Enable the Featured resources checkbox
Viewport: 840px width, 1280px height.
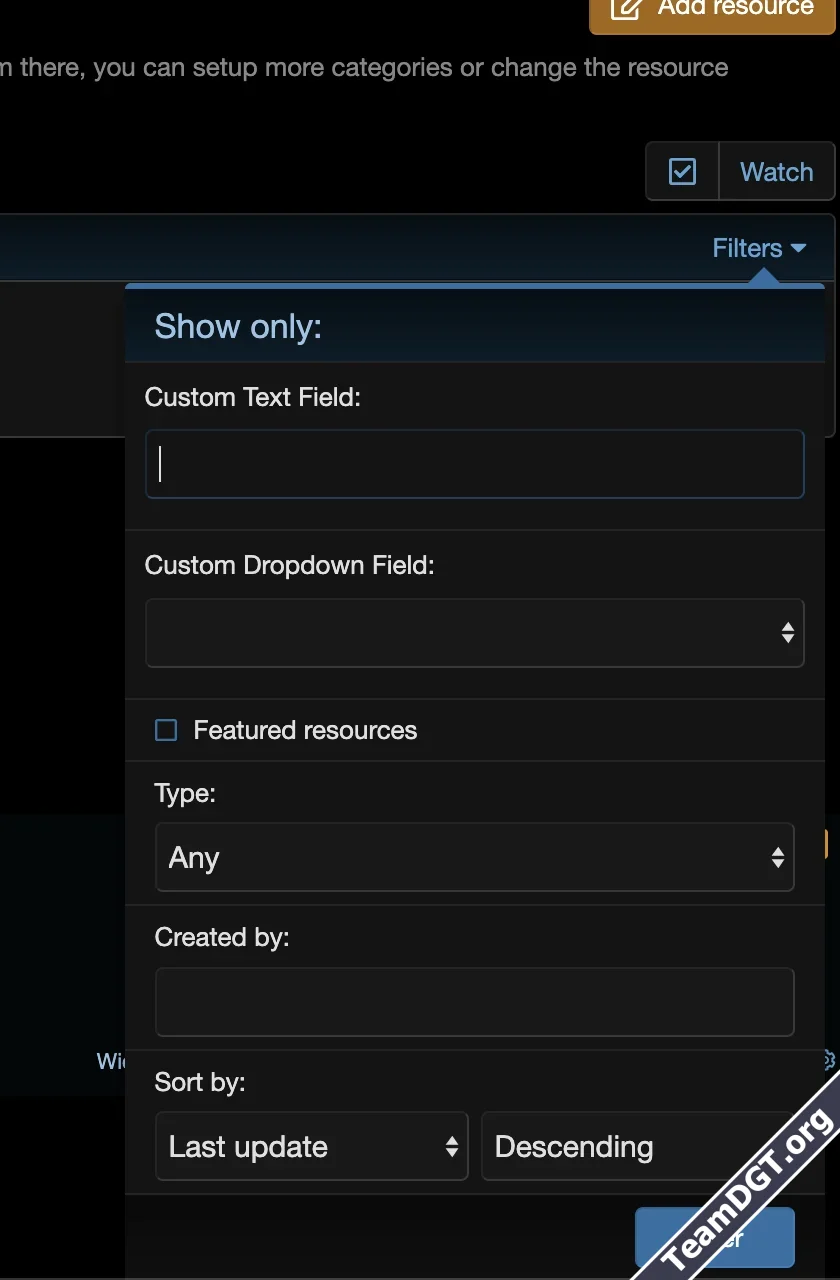[165, 730]
